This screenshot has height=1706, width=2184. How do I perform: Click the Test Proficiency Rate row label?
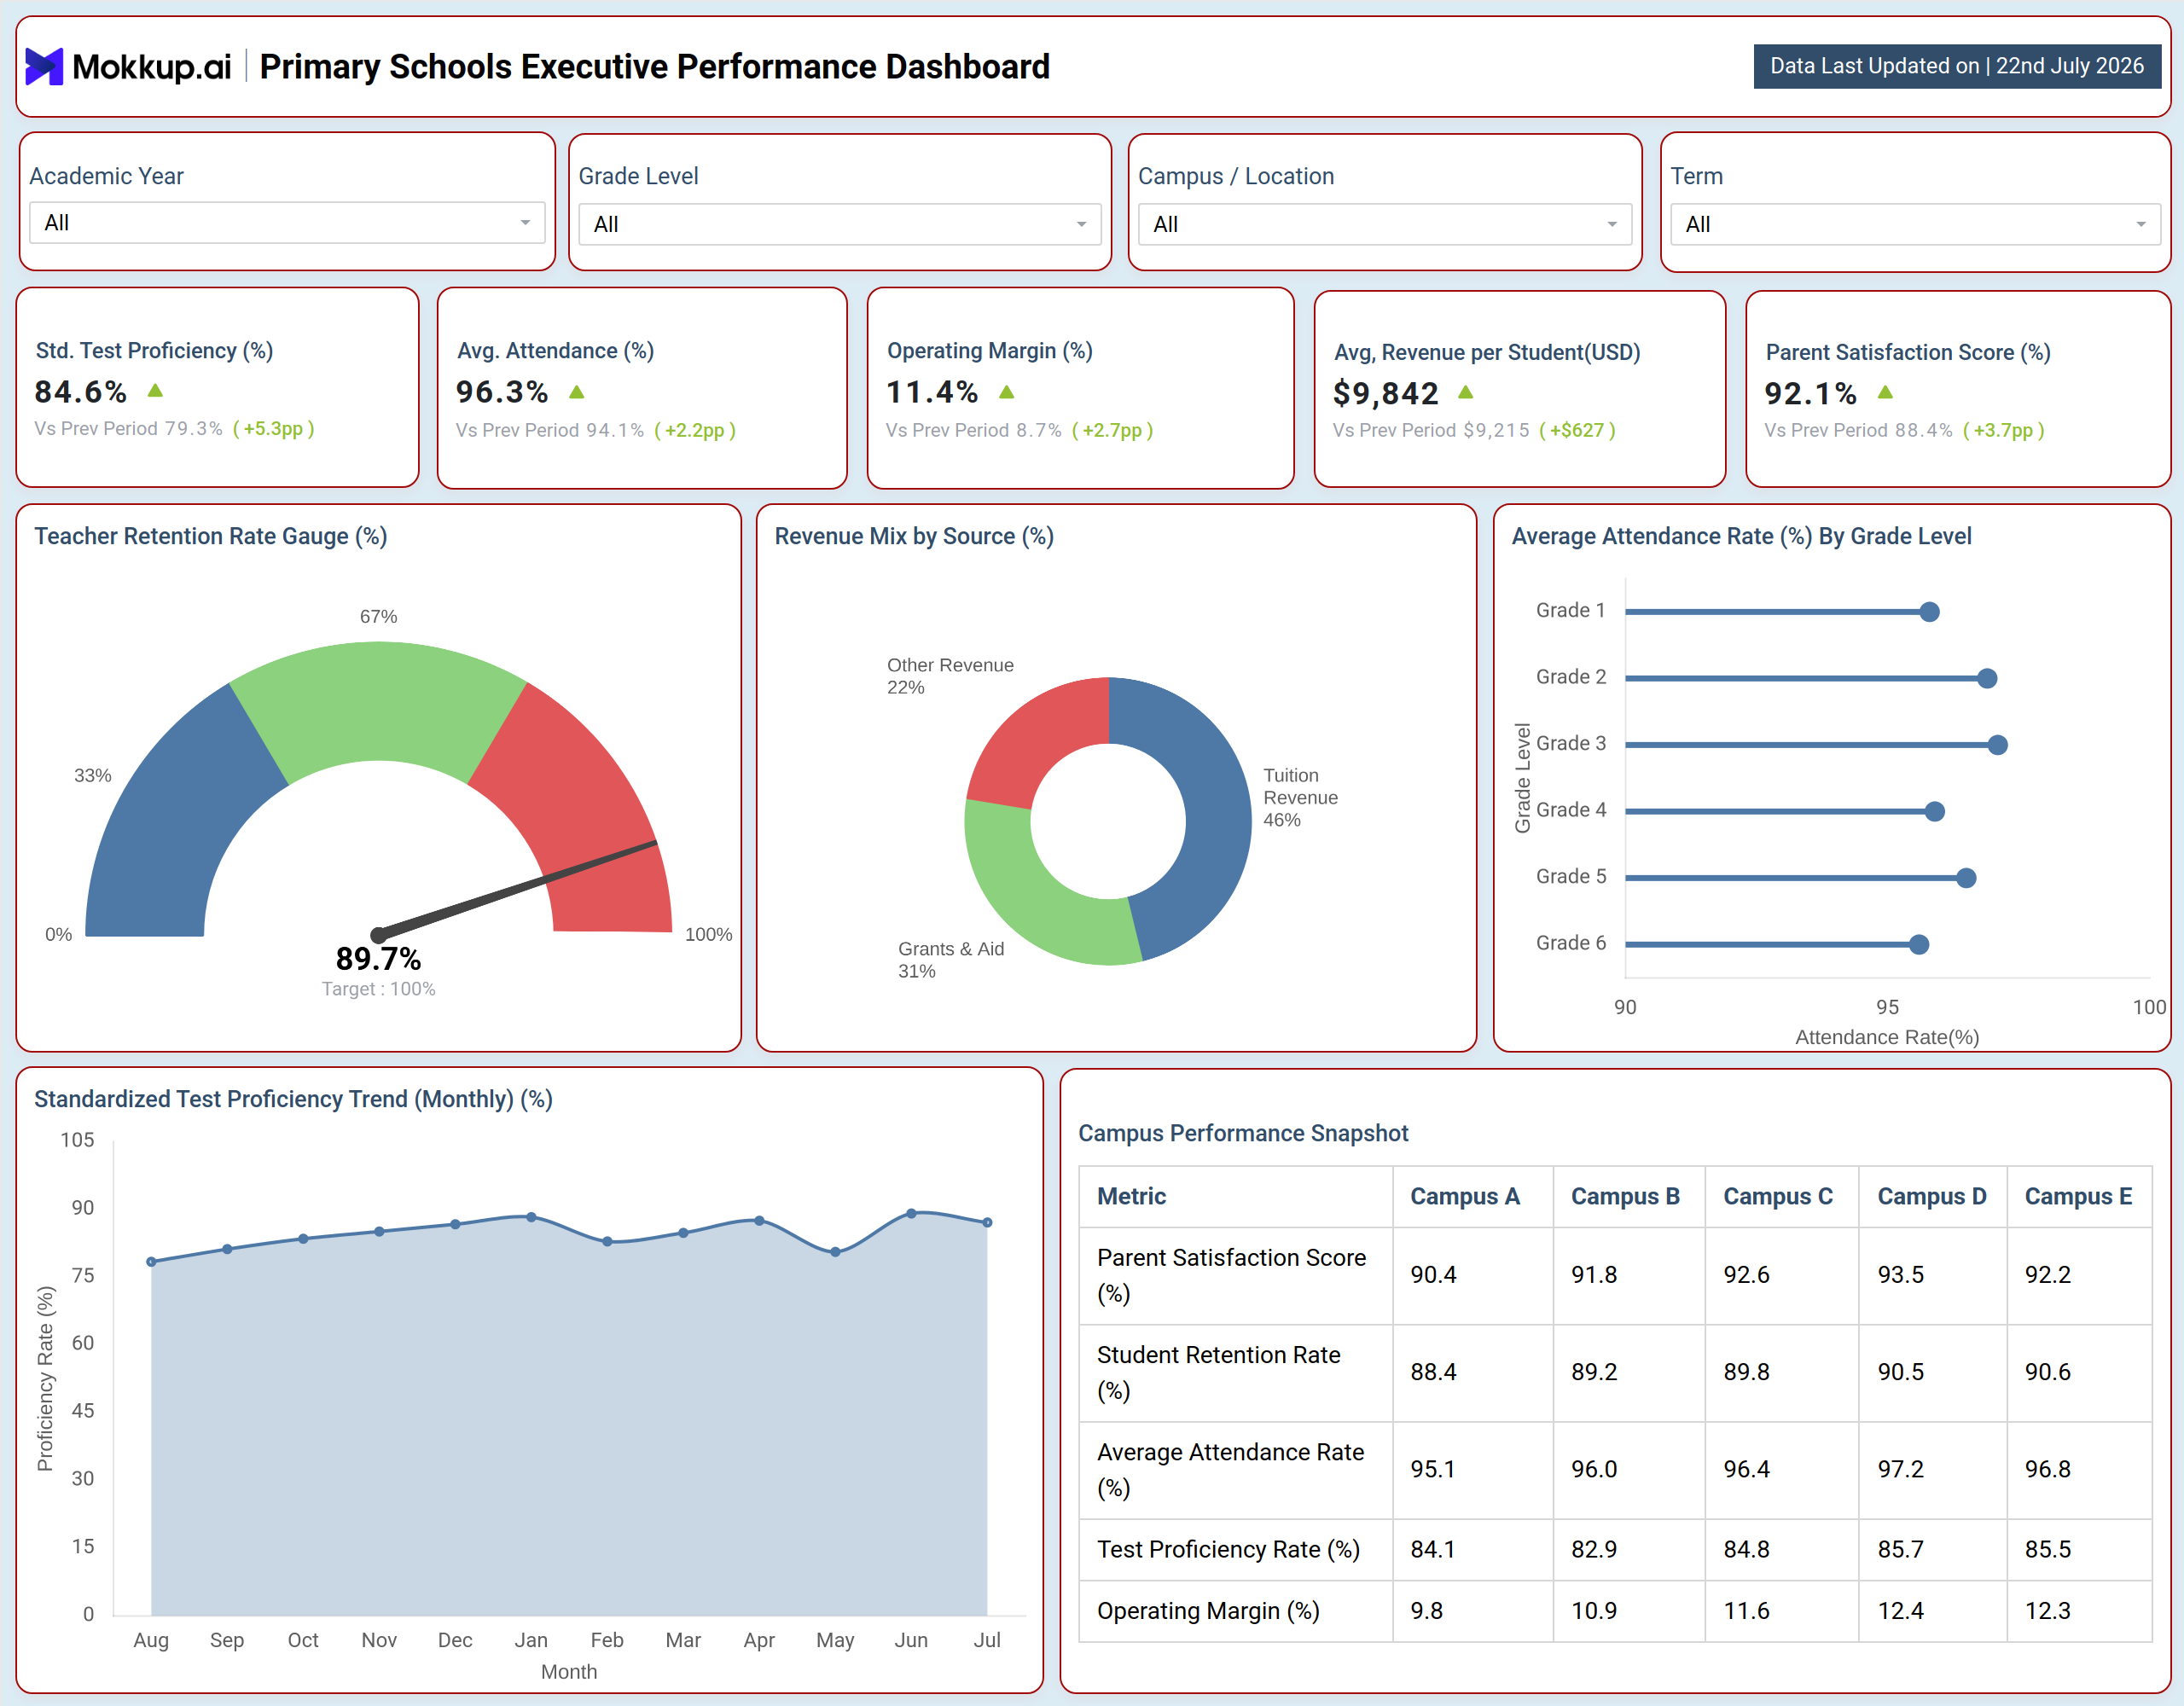click(x=1228, y=1549)
